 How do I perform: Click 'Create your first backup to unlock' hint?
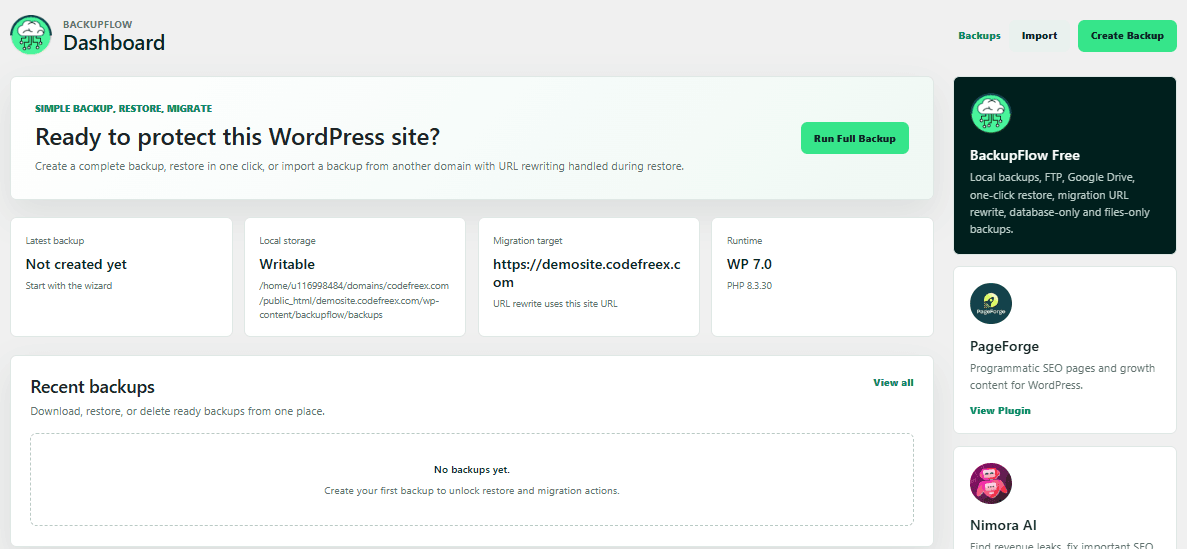472,491
